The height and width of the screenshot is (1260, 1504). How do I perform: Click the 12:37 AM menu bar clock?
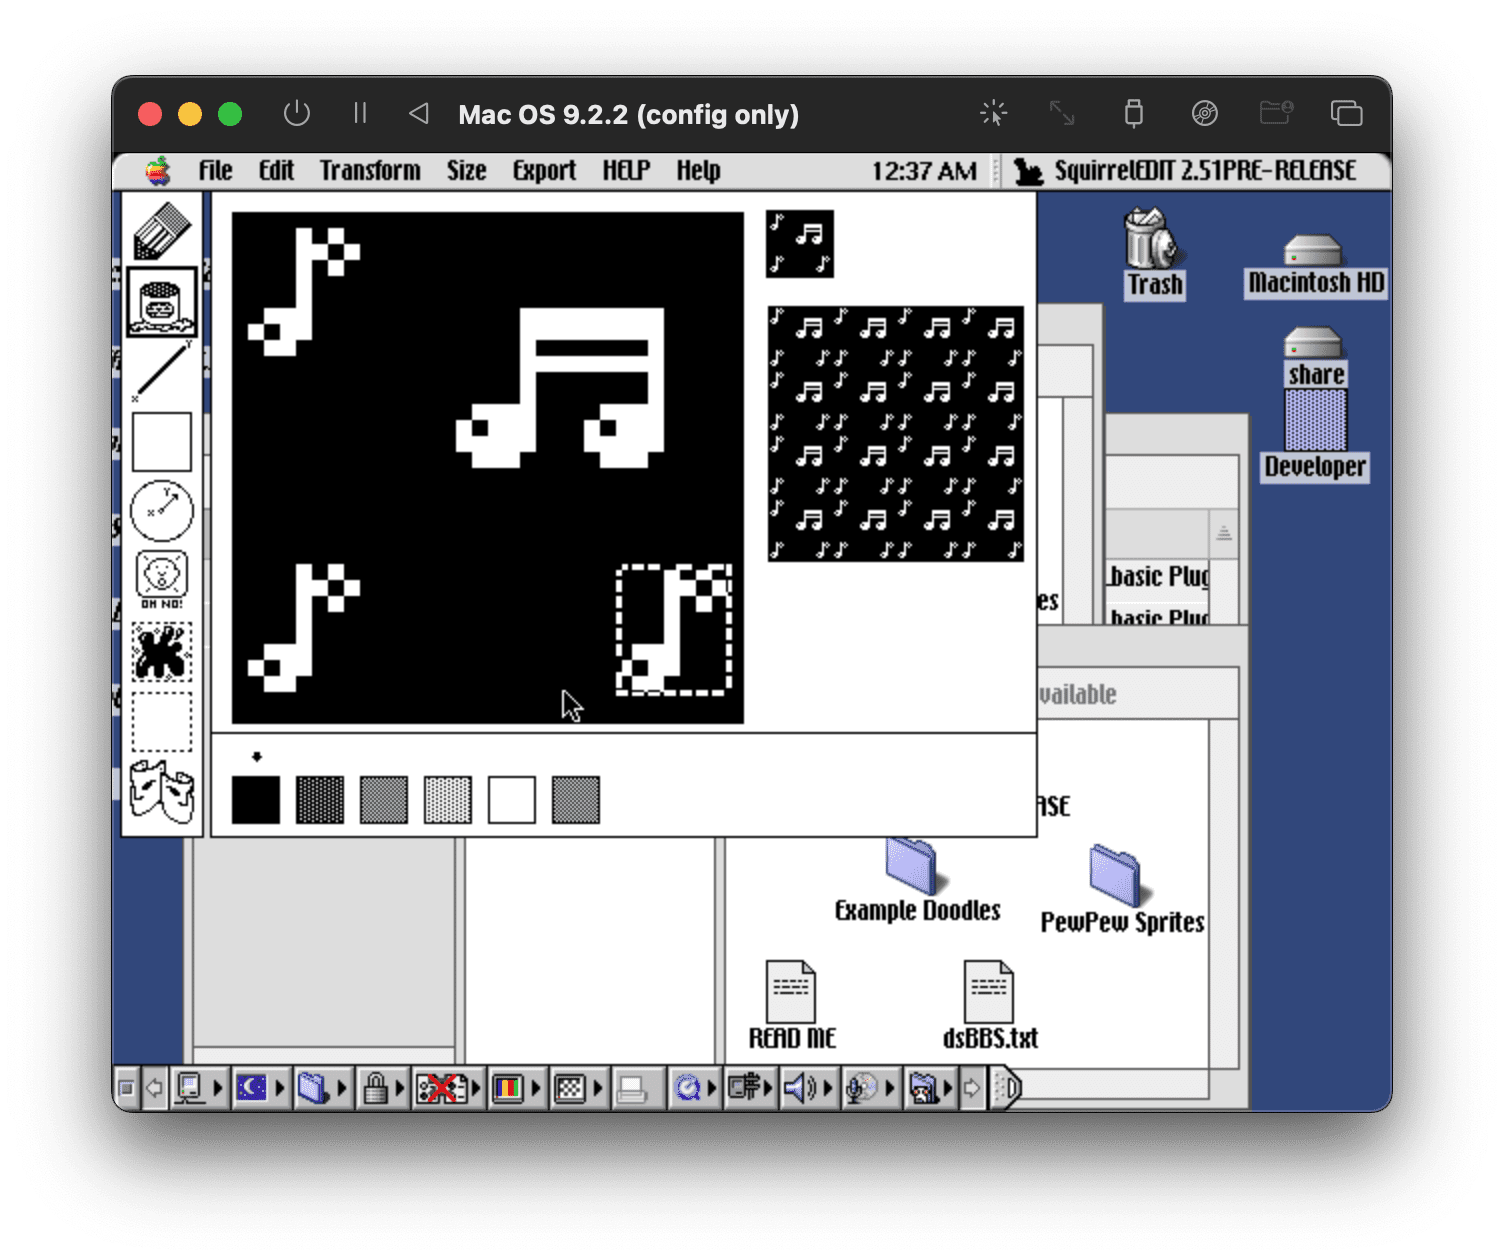click(924, 171)
